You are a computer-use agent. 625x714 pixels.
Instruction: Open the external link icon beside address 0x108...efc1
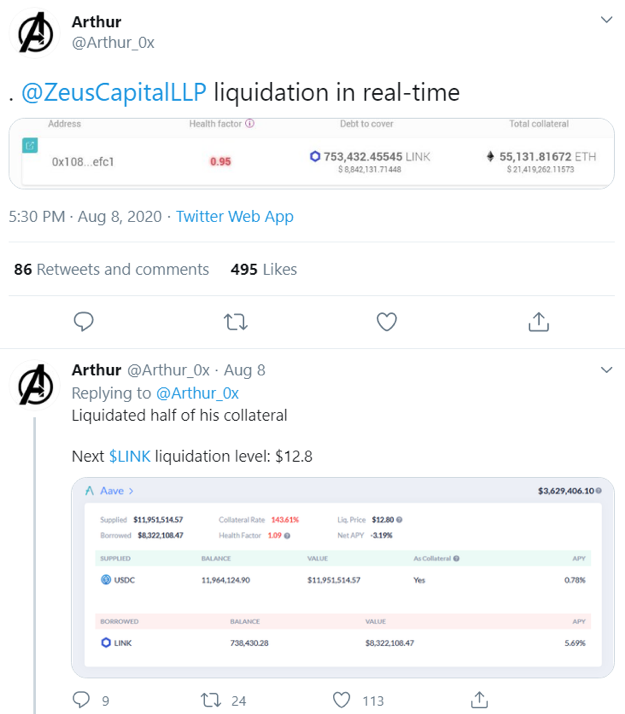click(x=30, y=146)
